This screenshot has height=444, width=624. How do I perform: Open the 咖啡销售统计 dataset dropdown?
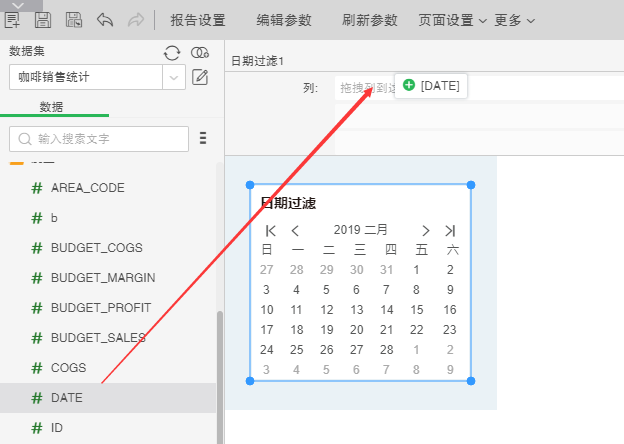tap(174, 77)
